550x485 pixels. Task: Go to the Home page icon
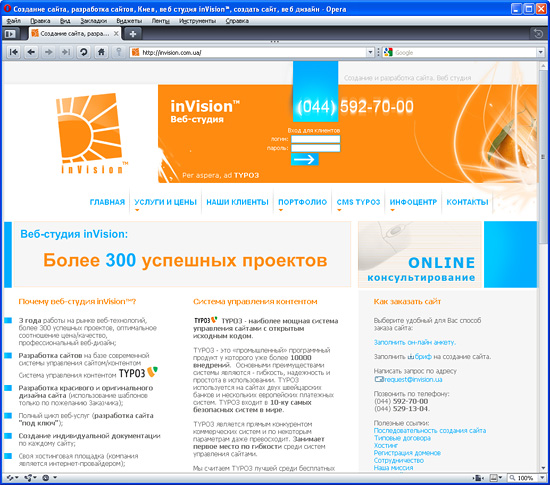click(x=101, y=52)
